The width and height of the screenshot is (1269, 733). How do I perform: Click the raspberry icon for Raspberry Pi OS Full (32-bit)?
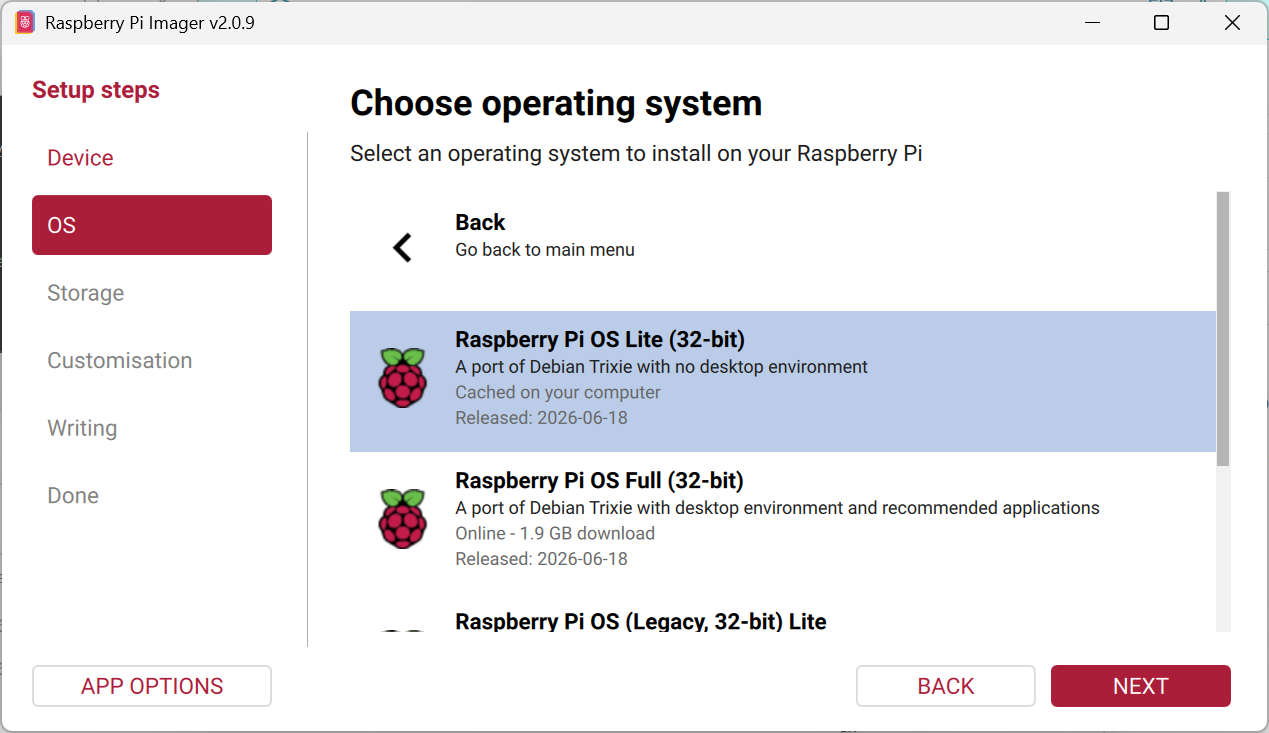[403, 518]
